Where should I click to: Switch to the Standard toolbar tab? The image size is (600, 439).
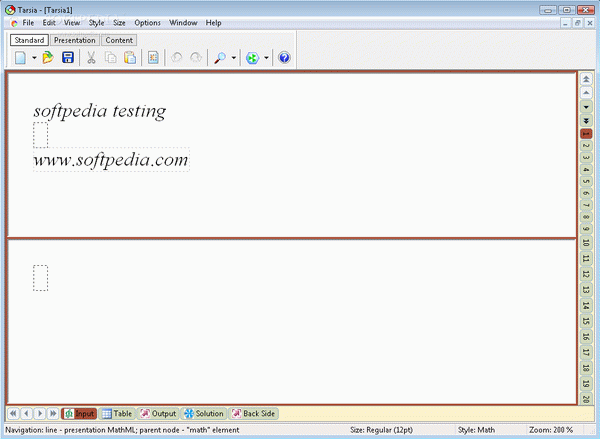click(x=29, y=40)
